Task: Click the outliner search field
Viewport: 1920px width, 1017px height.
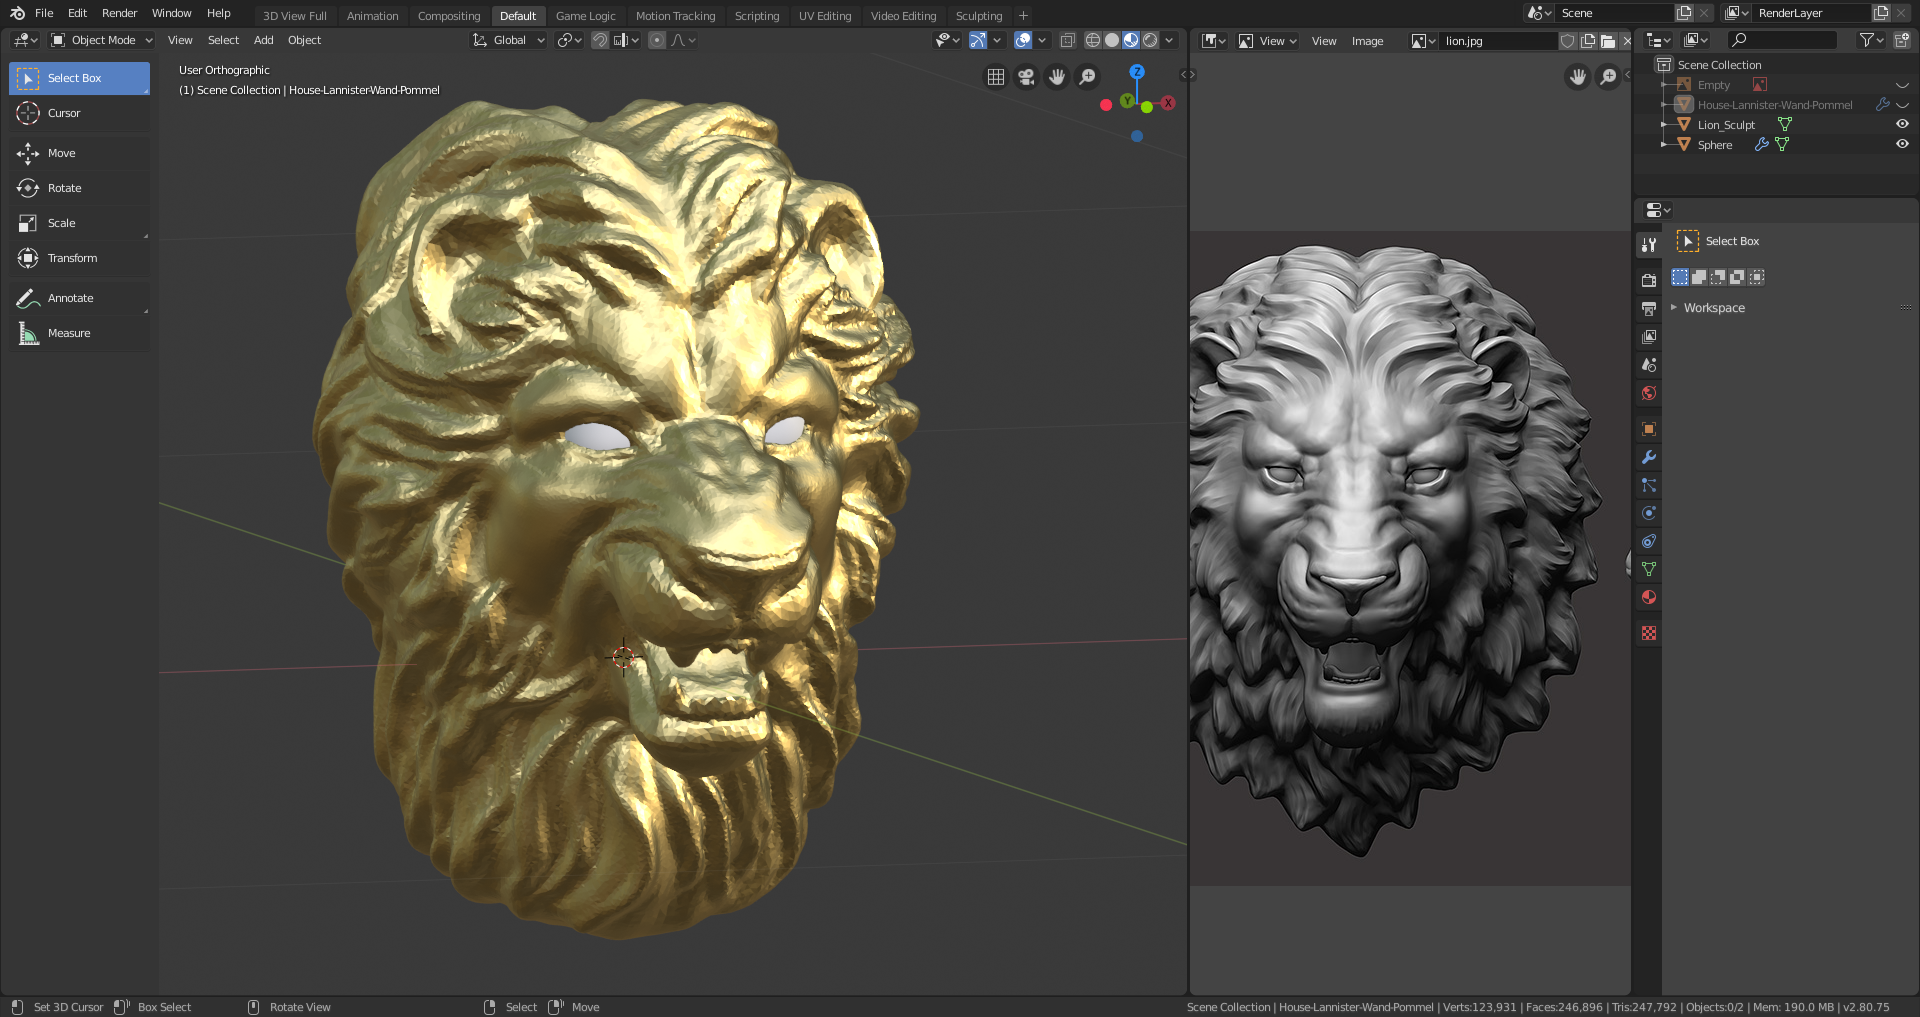Action: click(x=1783, y=40)
